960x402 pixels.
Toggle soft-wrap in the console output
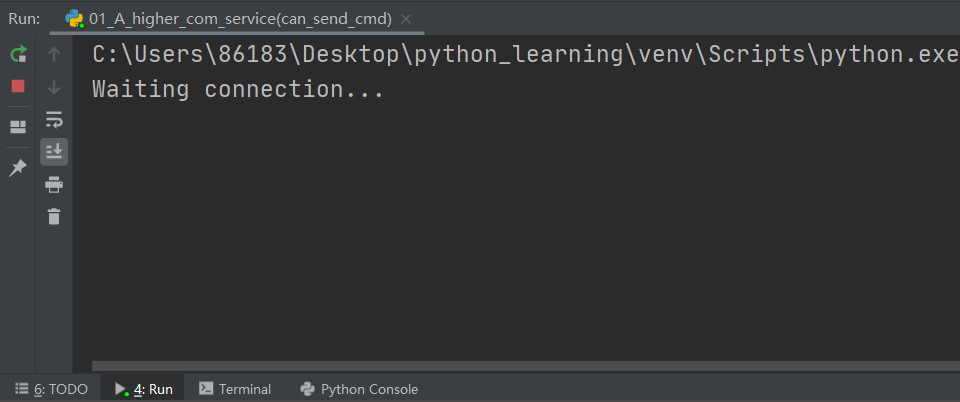(x=54, y=119)
